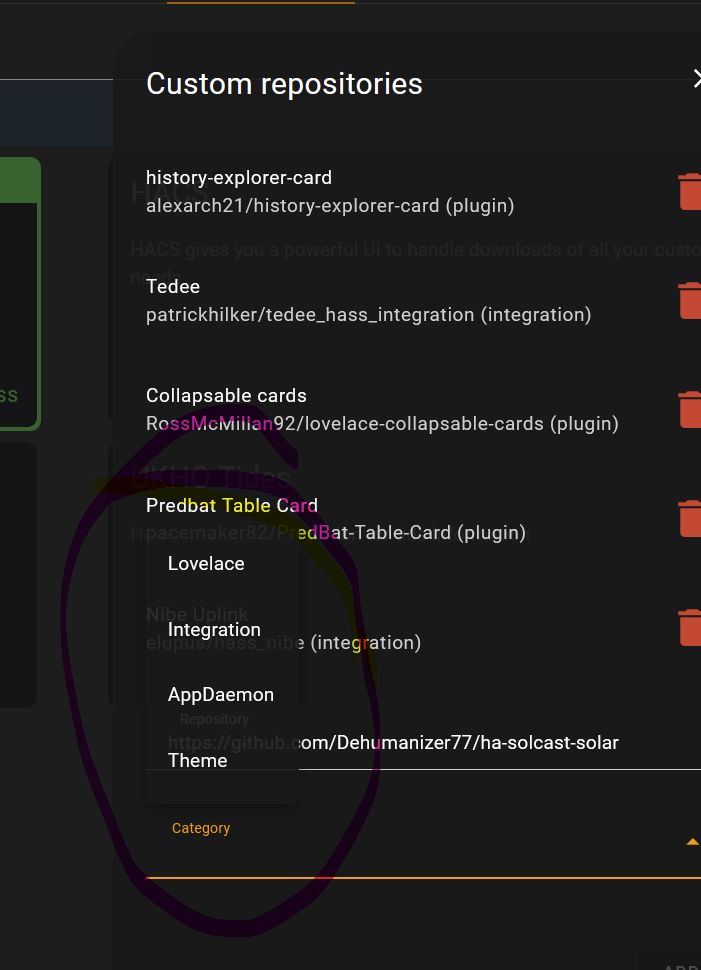Delete the history-explorer-card repository

point(690,192)
